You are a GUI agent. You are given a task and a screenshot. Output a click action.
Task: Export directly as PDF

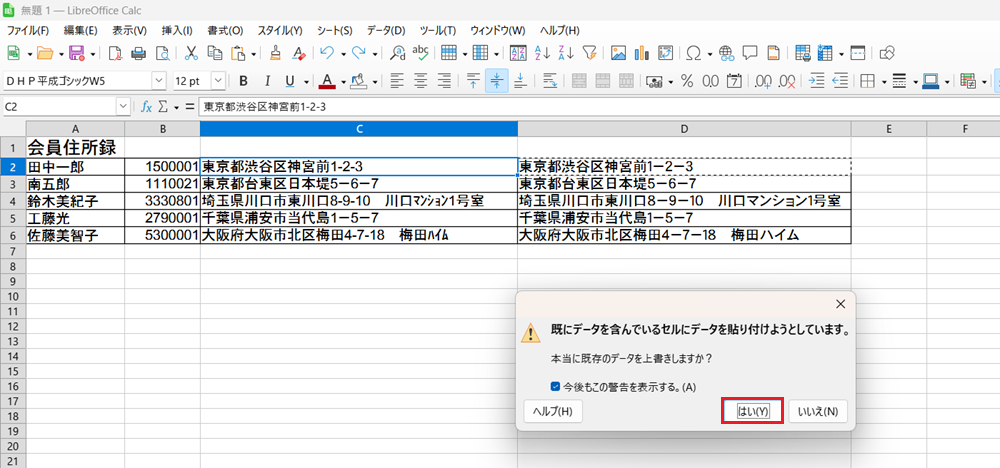point(115,53)
